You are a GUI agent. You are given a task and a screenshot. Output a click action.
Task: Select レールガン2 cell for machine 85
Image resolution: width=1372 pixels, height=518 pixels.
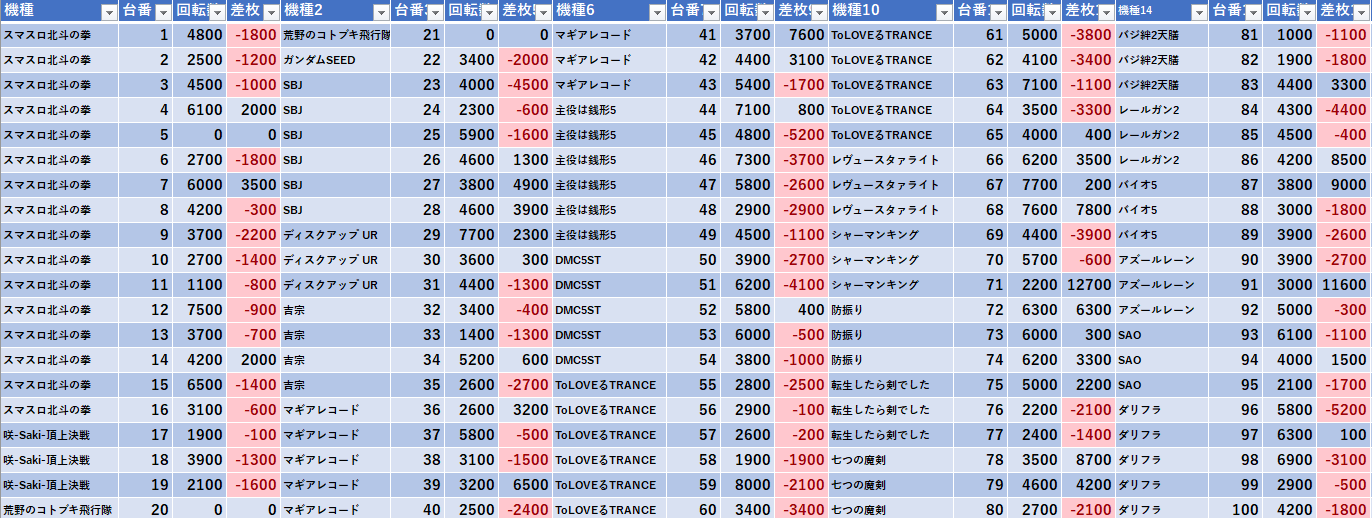pyautogui.click(x=1162, y=135)
